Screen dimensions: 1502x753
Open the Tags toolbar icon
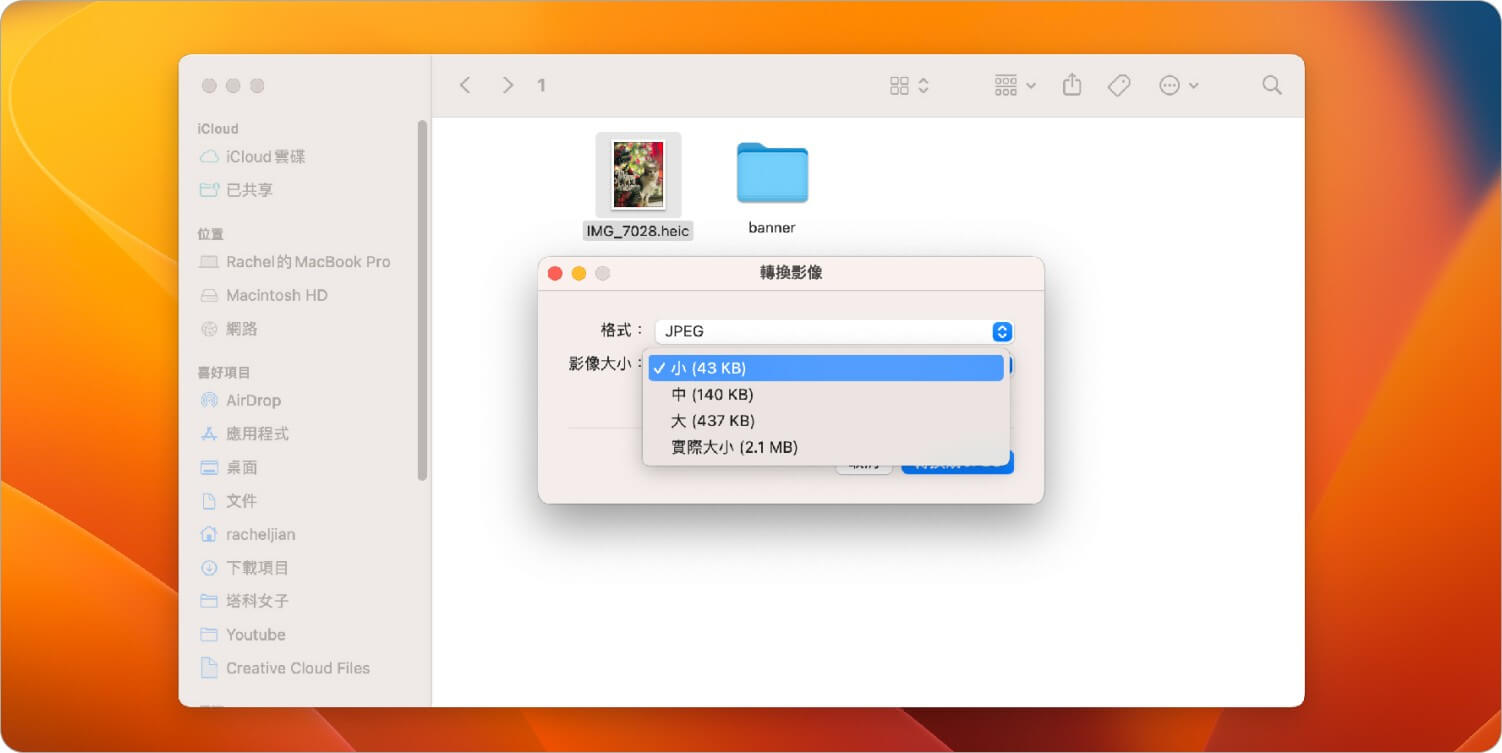tap(1119, 86)
